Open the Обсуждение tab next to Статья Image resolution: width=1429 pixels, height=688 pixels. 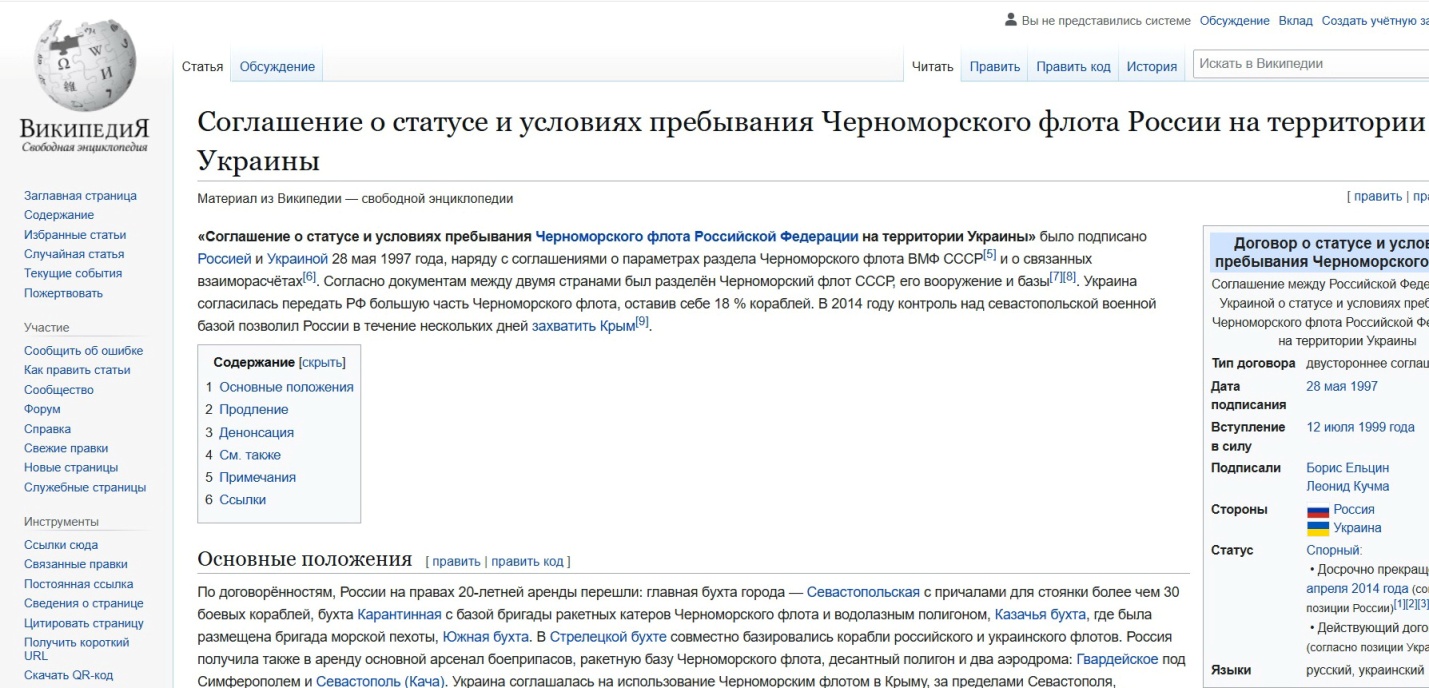click(277, 67)
